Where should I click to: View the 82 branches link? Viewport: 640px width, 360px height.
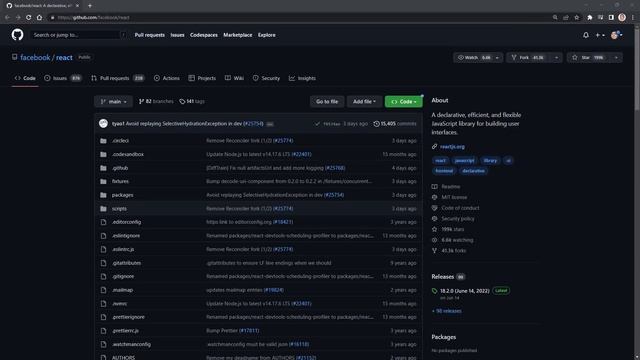pyautogui.click(x=156, y=101)
